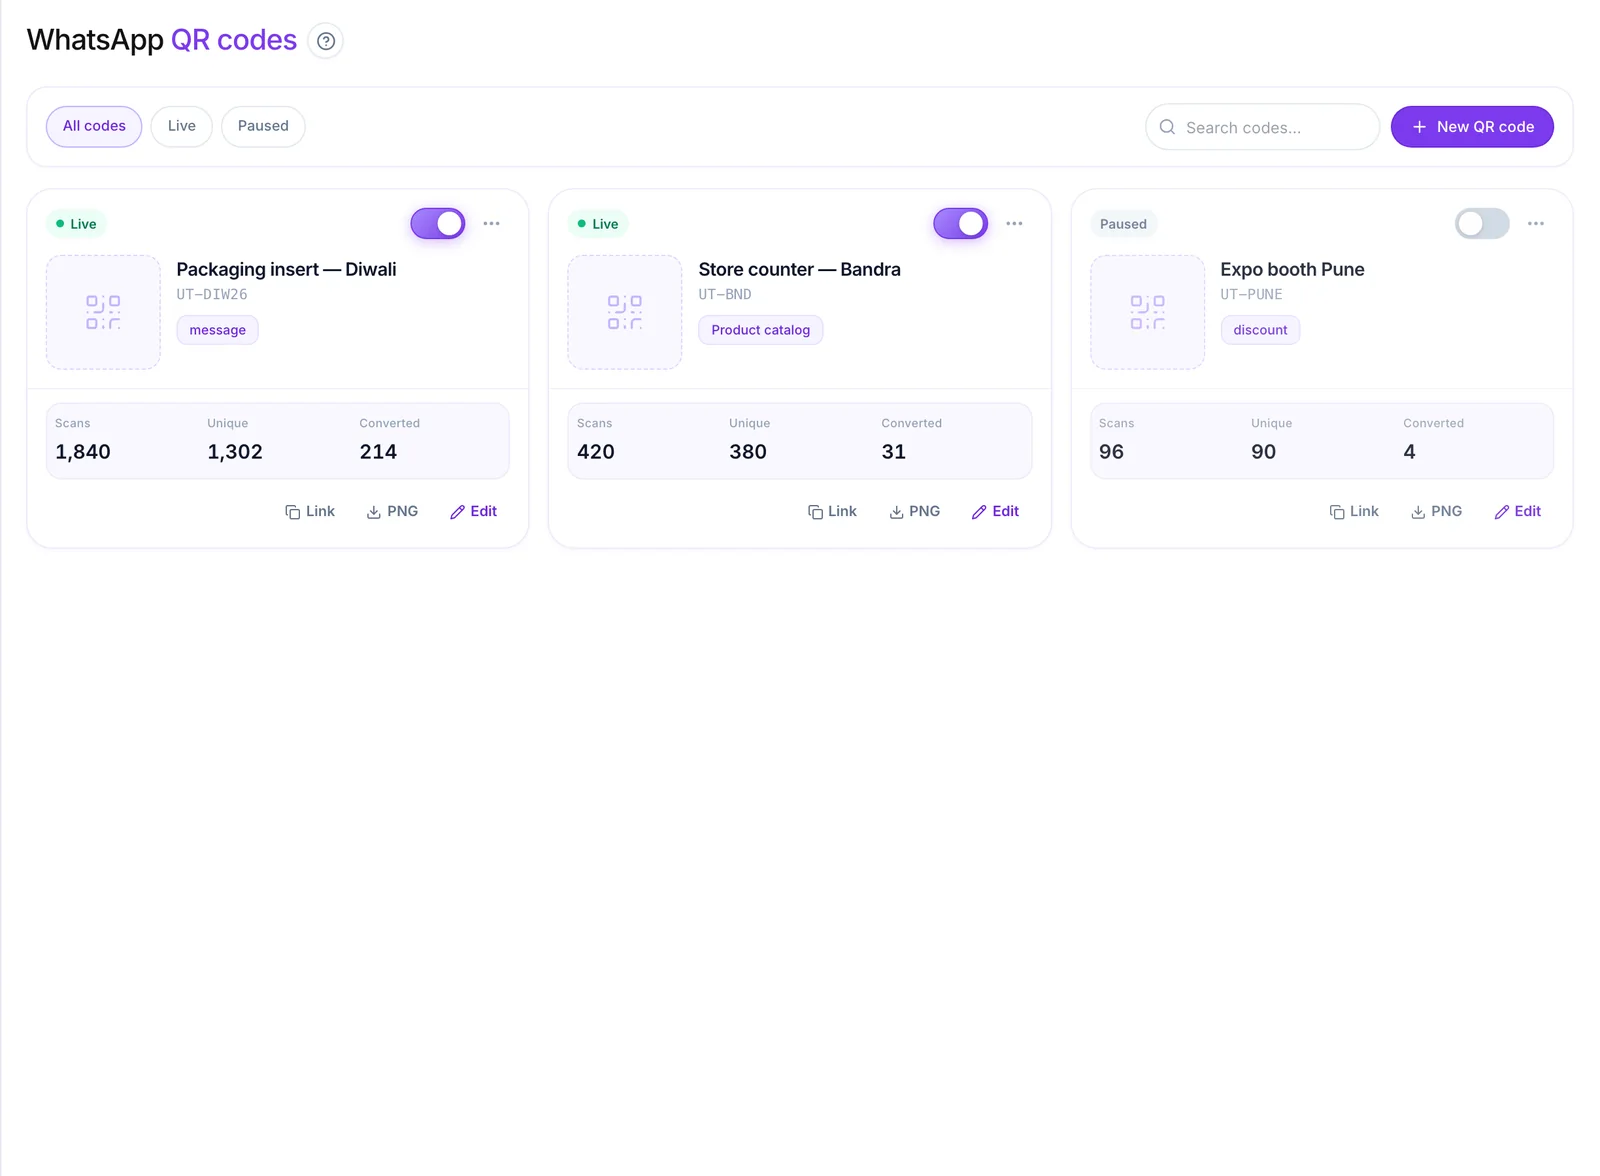Click the 420 scans value
The height and width of the screenshot is (1176, 1600).
596,452
